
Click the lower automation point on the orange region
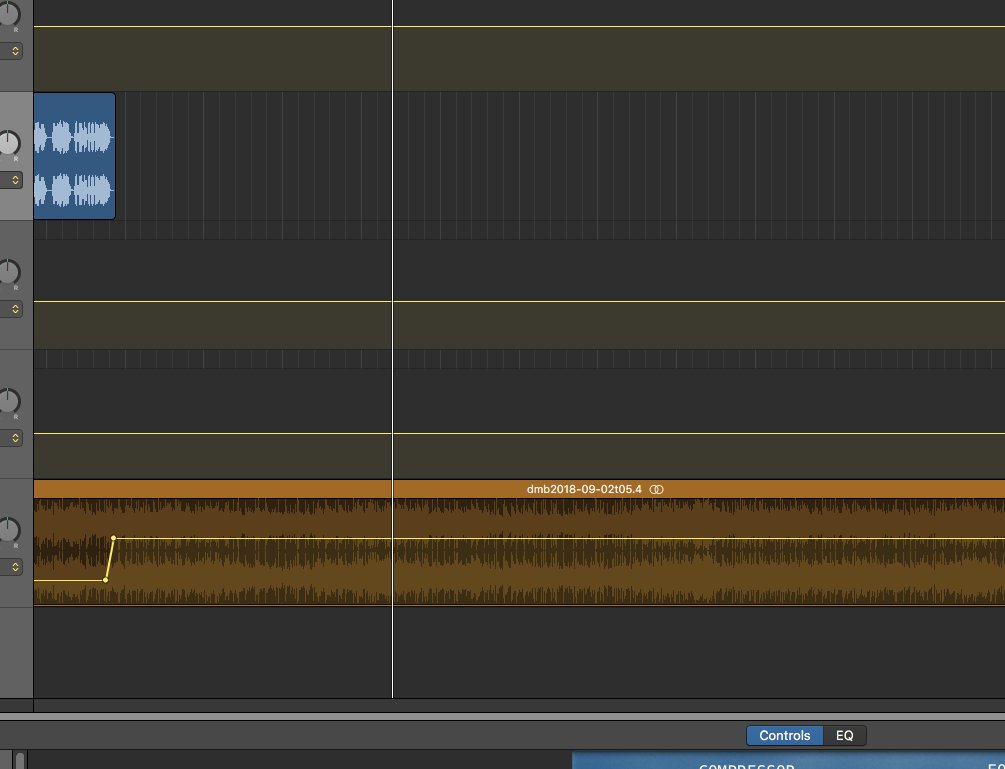(x=106, y=580)
